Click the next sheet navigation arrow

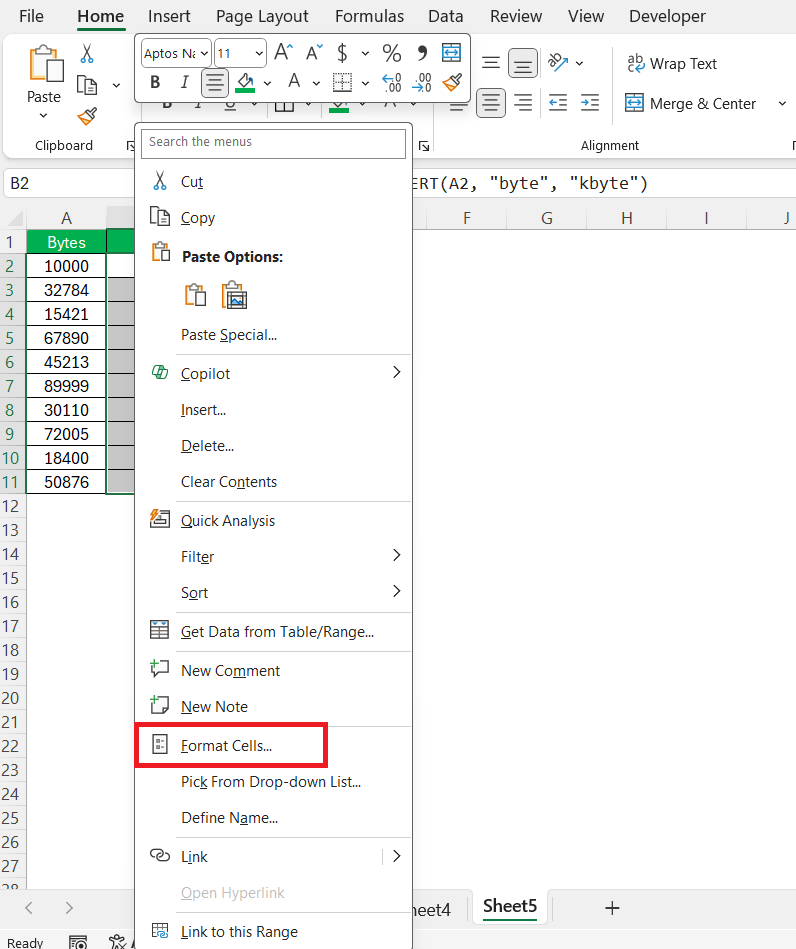coord(69,907)
